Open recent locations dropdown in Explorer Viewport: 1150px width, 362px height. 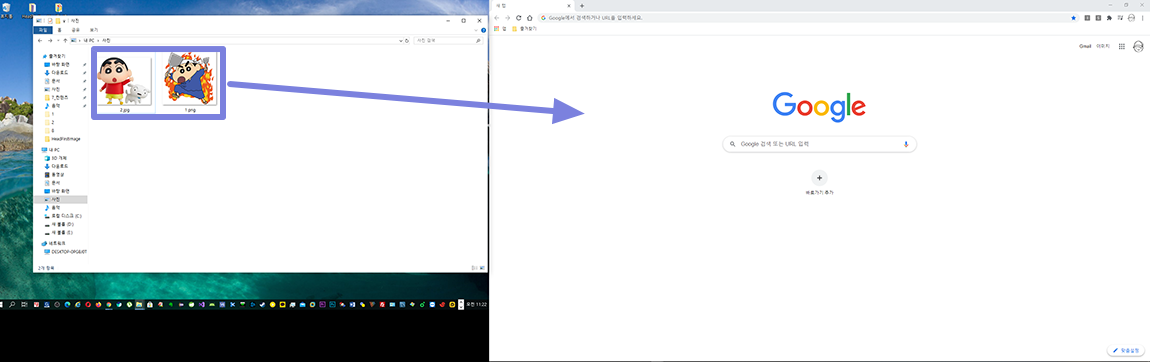pos(57,41)
